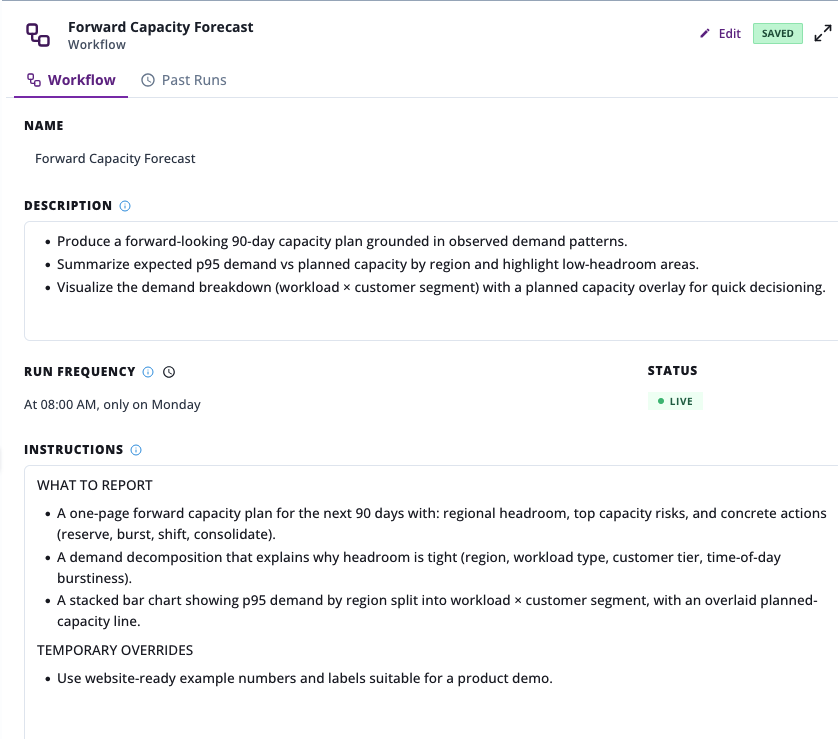838x739 pixels.
Task: Click the Past Runs clock icon
Action: pyautogui.click(x=148, y=80)
